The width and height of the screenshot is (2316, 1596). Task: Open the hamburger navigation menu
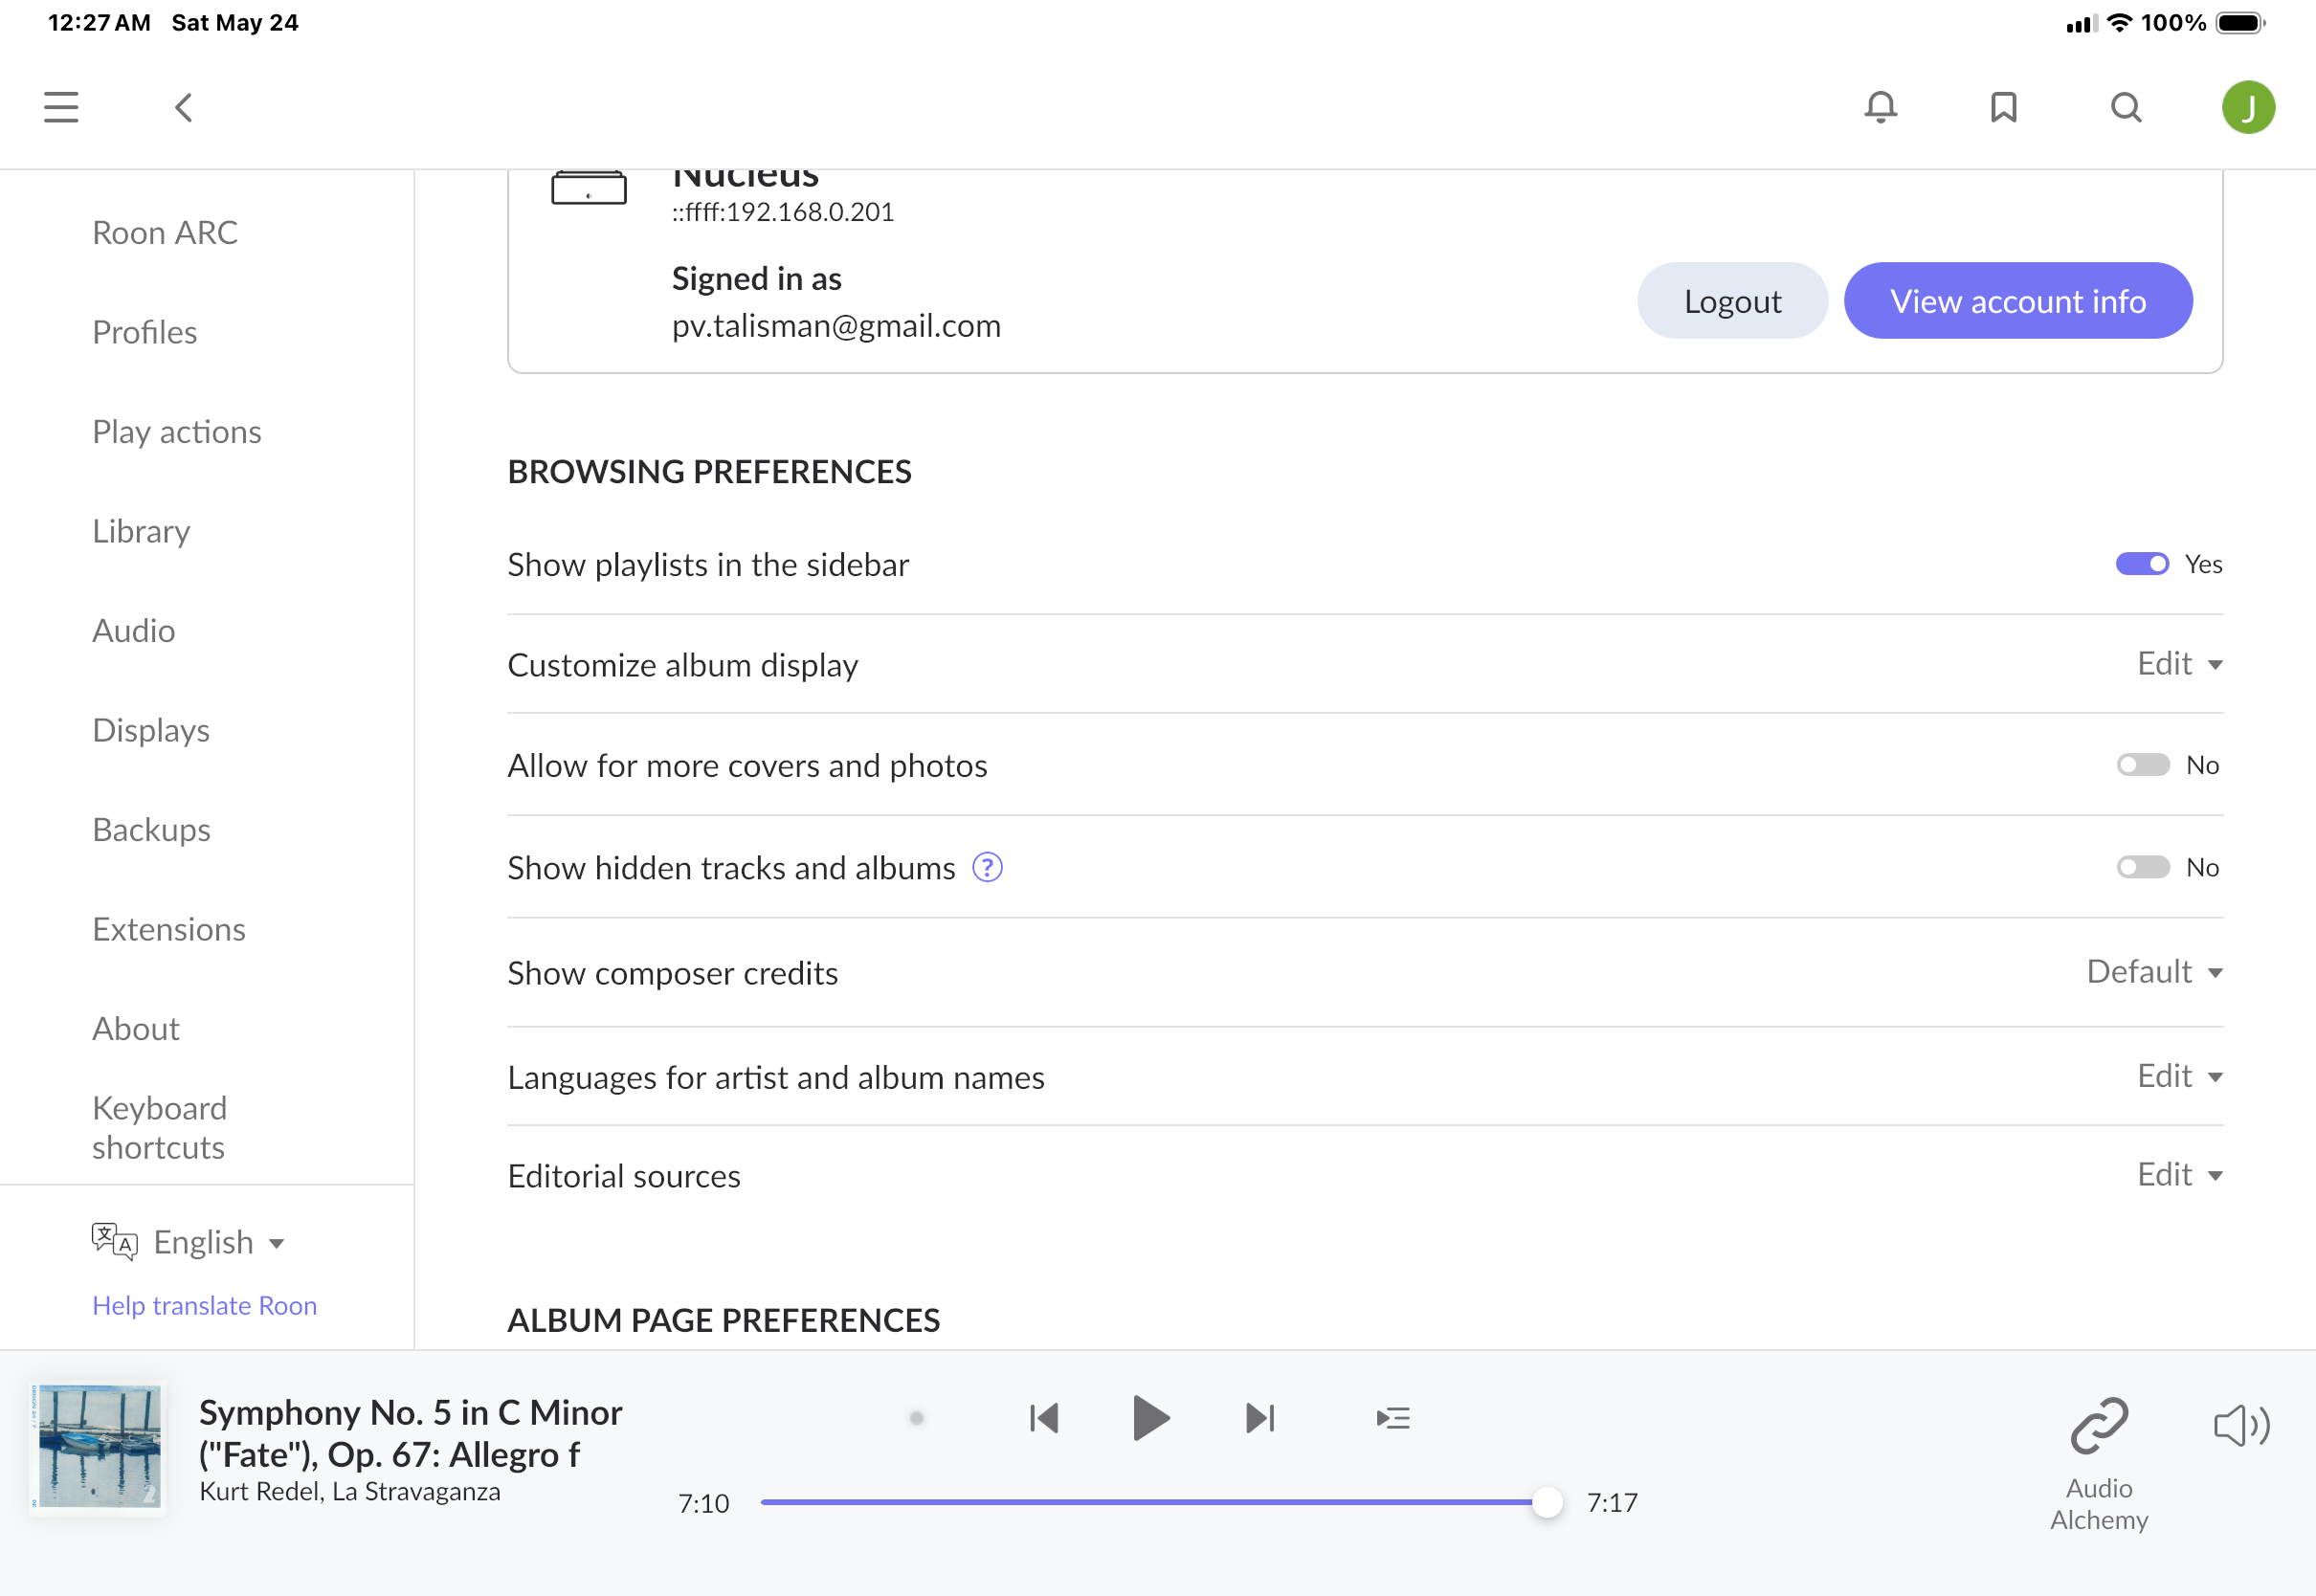[x=61, y=107]
